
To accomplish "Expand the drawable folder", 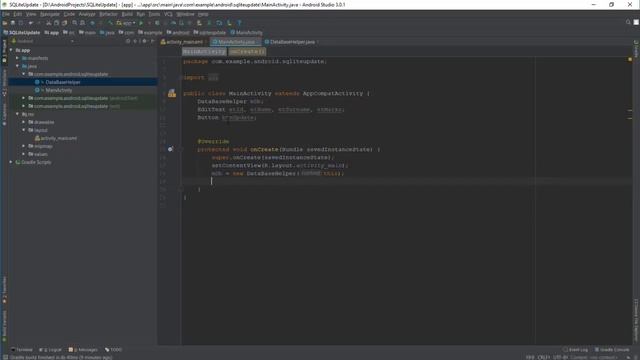I will tap(24, 122).
